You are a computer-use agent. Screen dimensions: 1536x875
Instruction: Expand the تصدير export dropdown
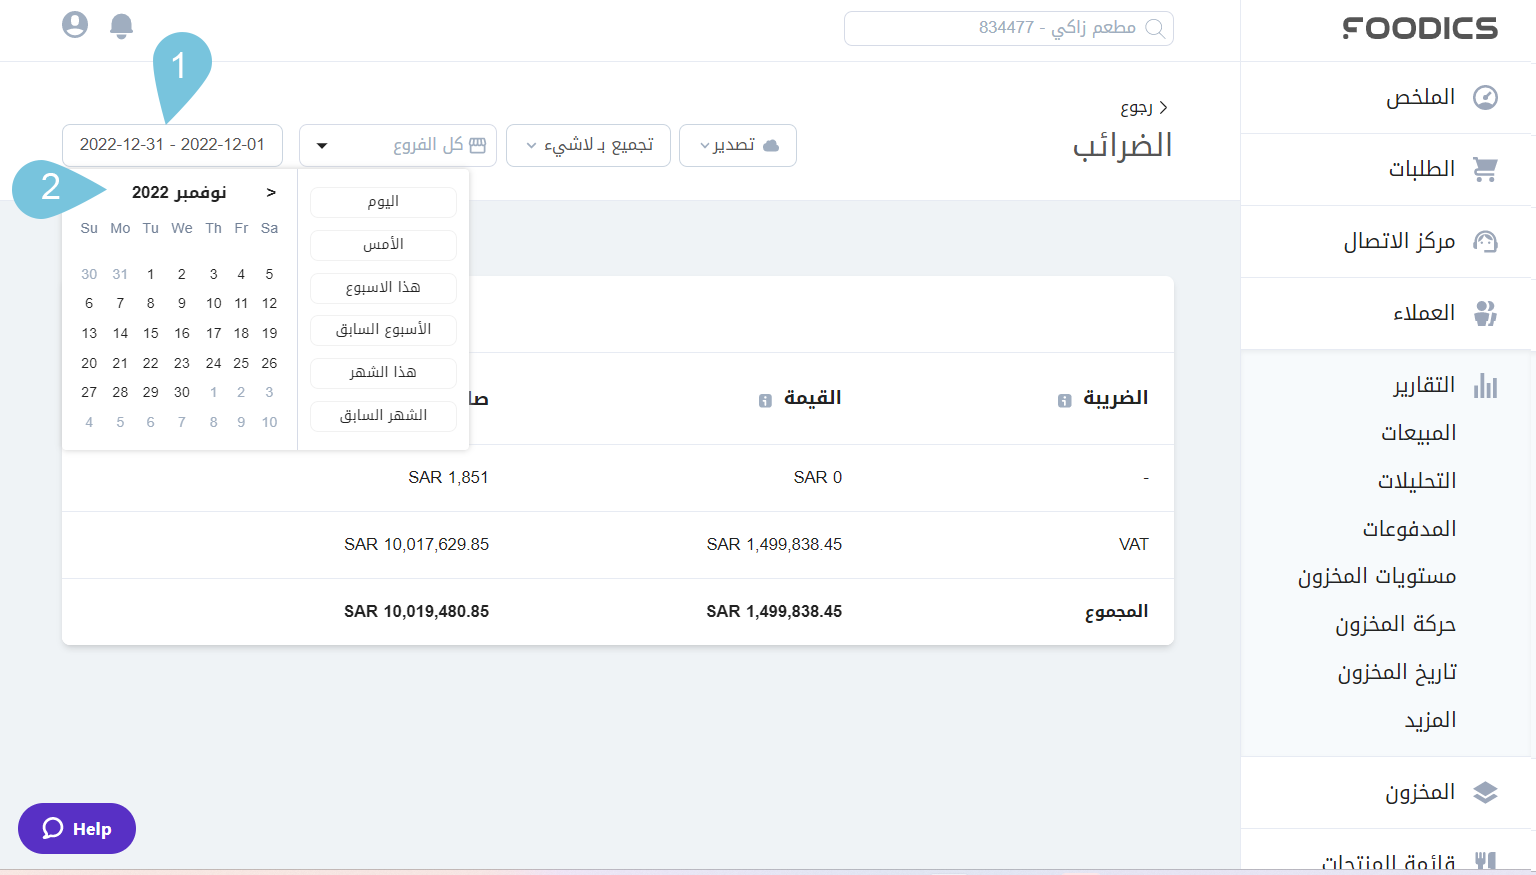click(x=738, y=145)
